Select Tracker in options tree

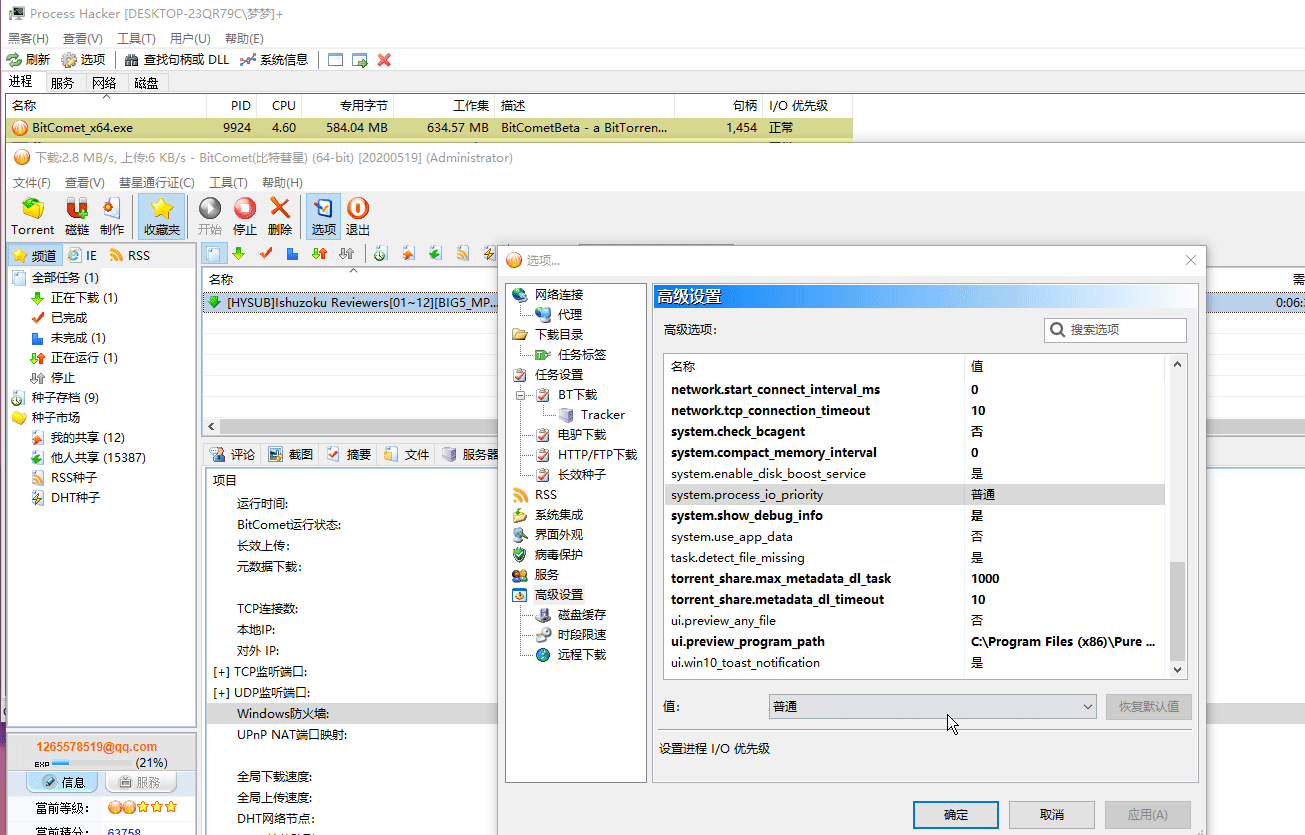pos(603,415)
